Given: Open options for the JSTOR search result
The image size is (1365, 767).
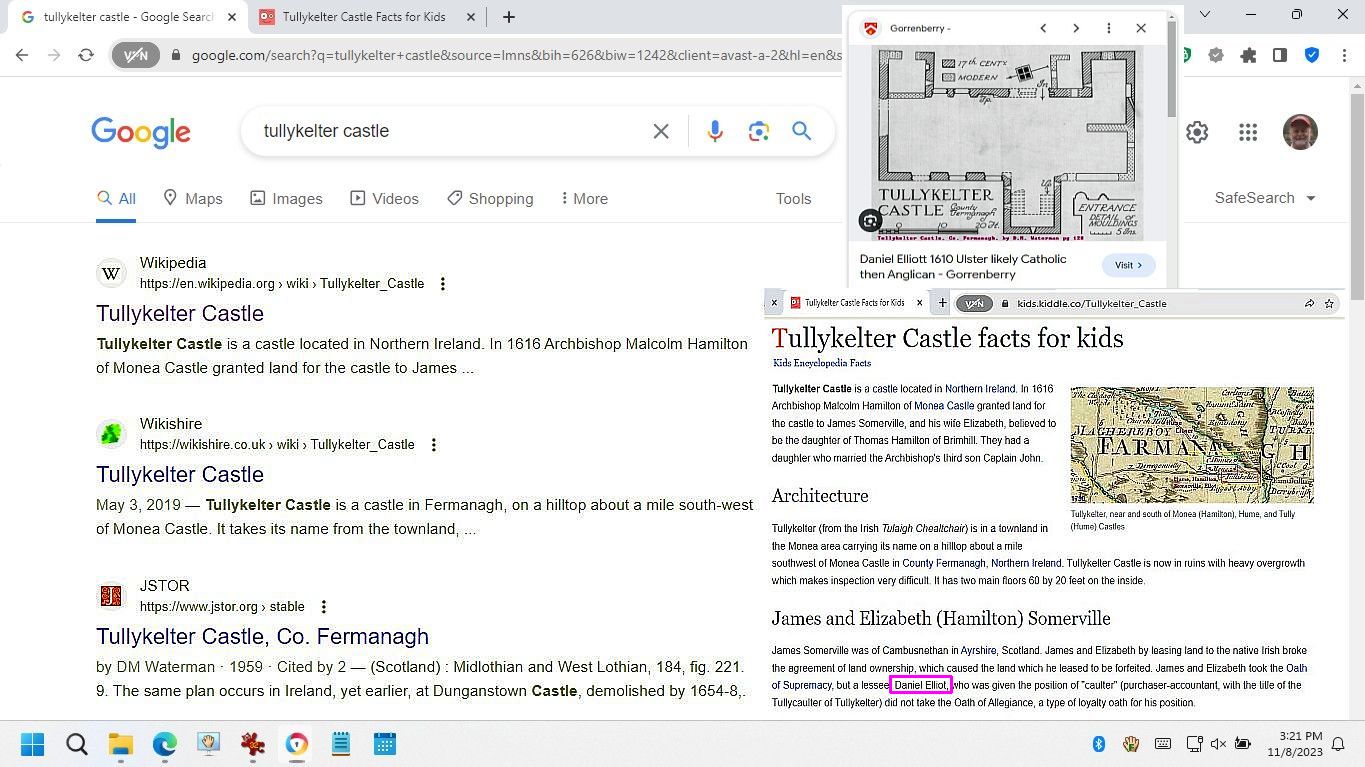Looking at the screenshot, I should pos(323,607).
